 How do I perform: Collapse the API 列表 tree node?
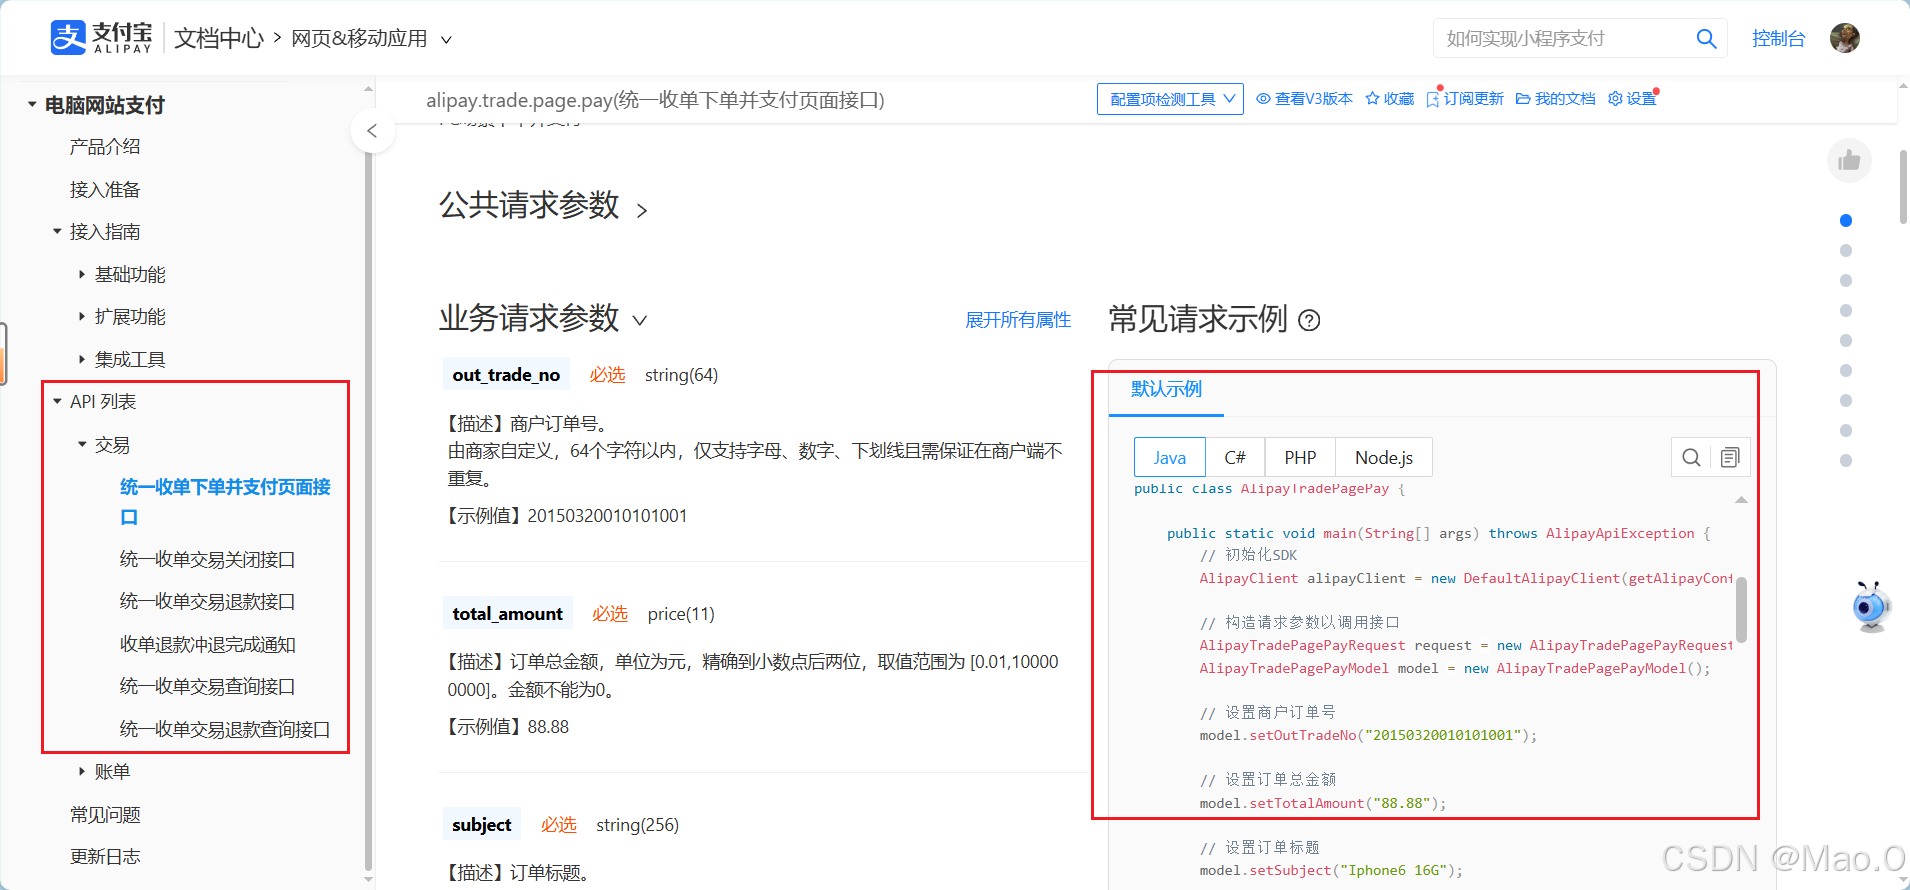click(x=57, y=402)
